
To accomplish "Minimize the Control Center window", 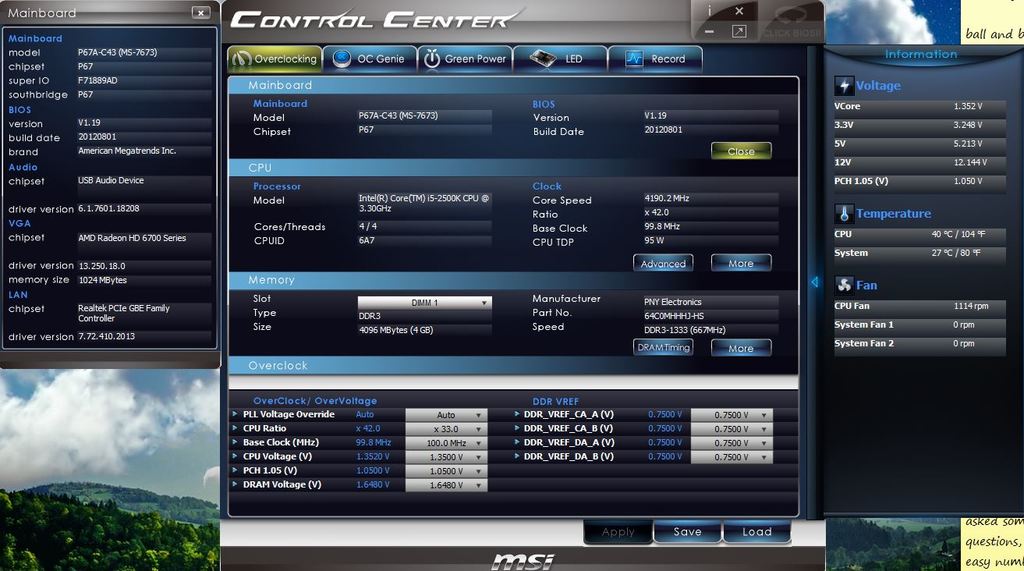I will [710, 31].
